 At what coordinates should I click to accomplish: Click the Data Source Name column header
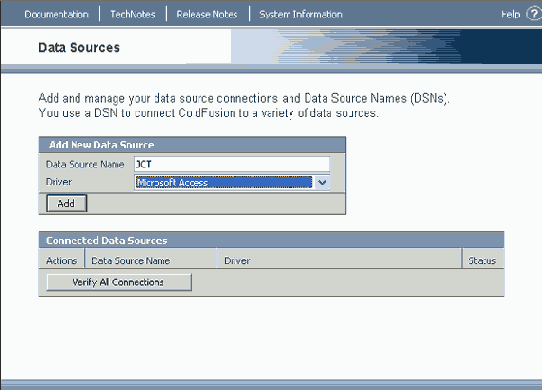click(x=130, y=260)
